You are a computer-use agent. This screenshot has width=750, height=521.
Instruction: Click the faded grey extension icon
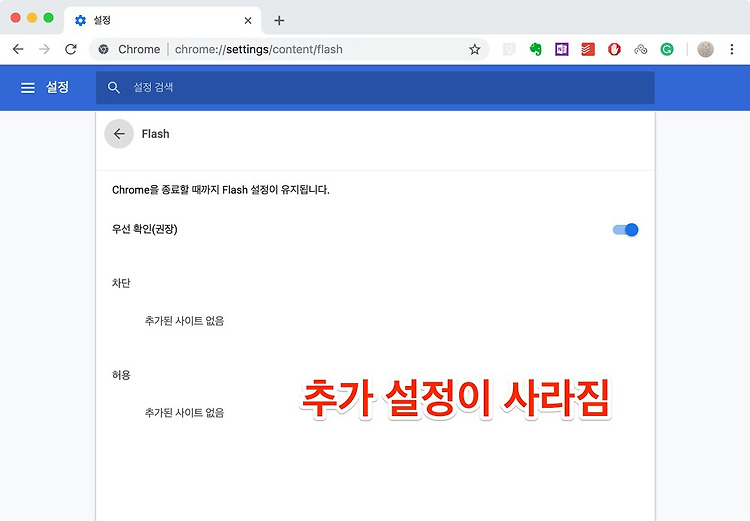tap(509, 49)
